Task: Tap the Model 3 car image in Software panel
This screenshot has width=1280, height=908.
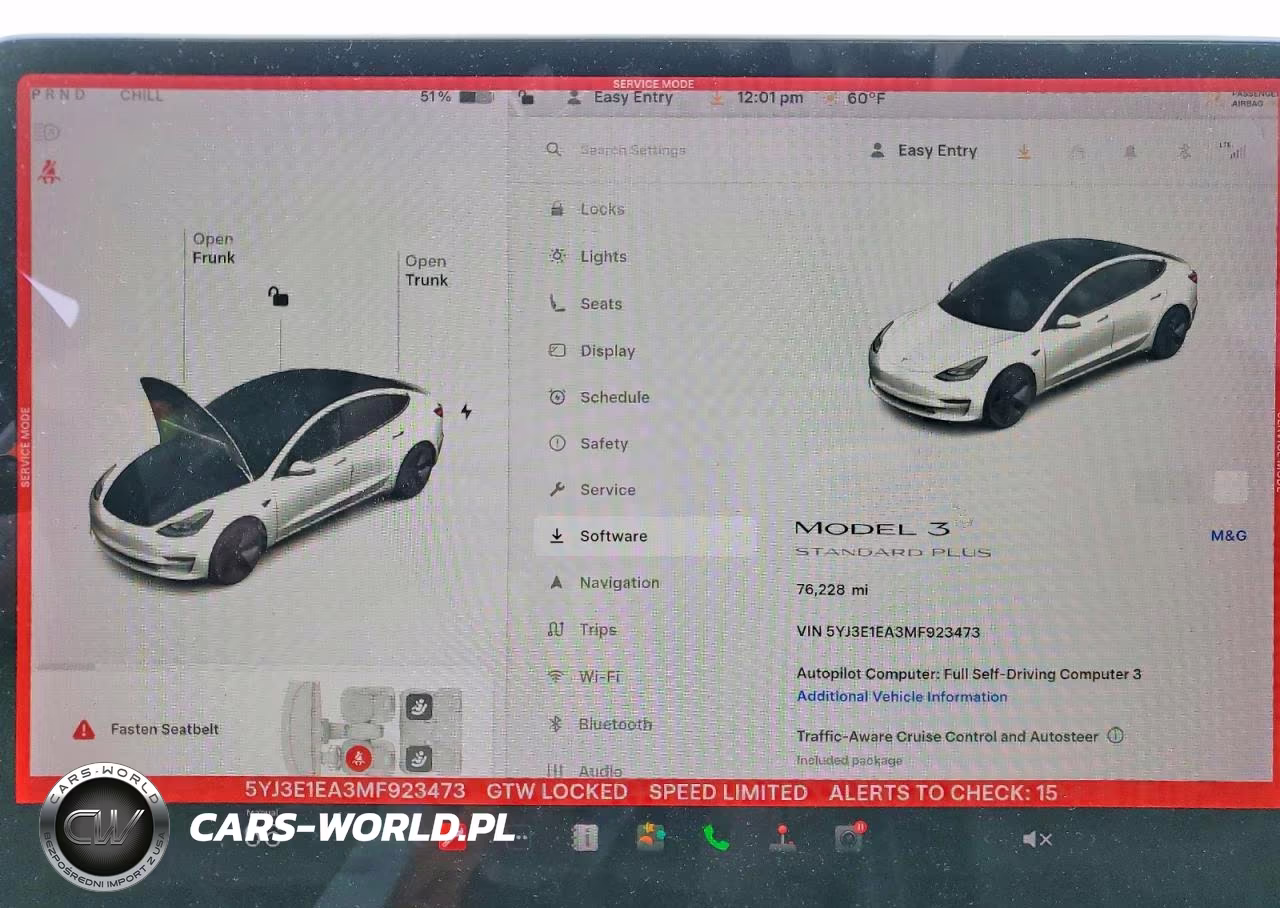Action: (x=1032, y=333)
